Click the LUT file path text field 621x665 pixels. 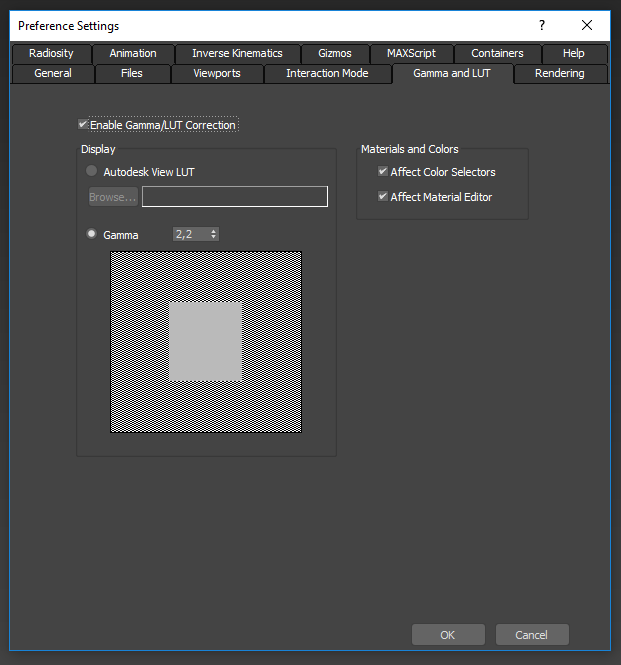234,197
